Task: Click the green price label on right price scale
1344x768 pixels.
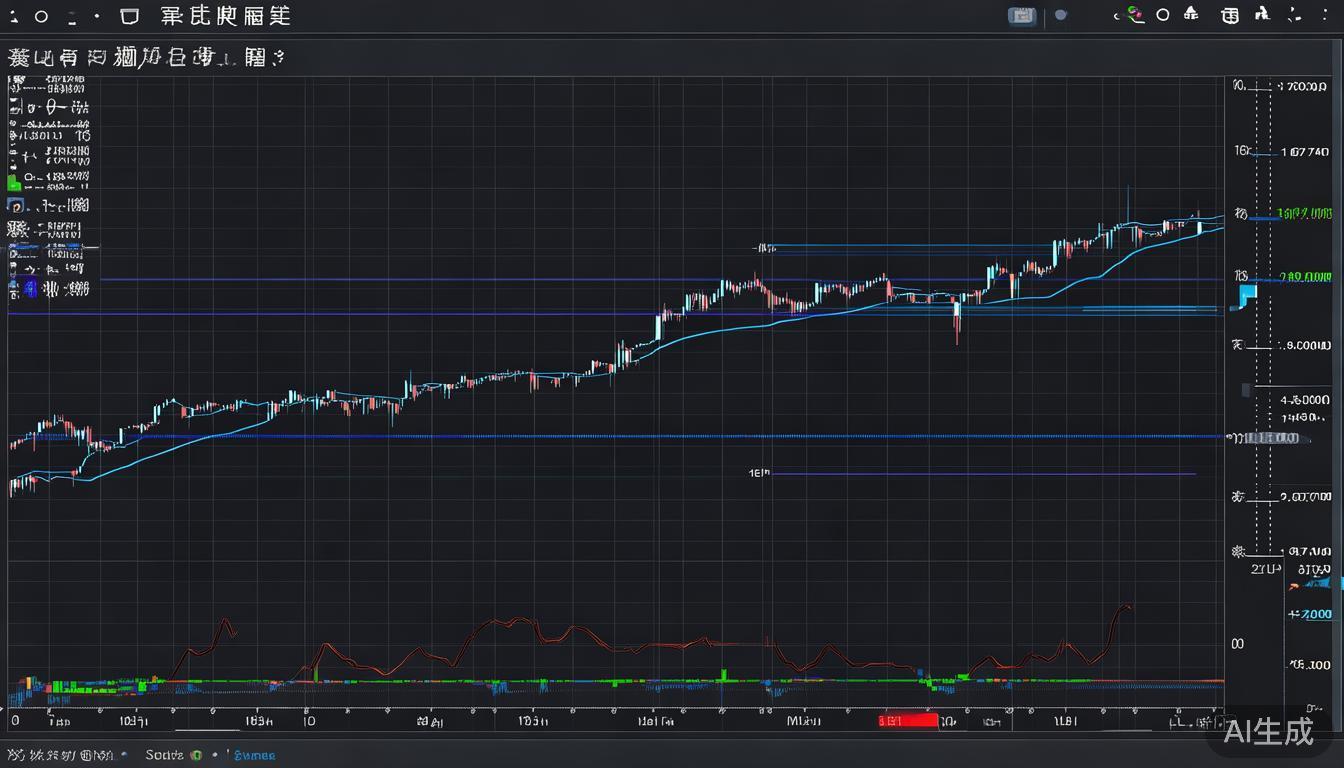Action: pos(1305,213)
